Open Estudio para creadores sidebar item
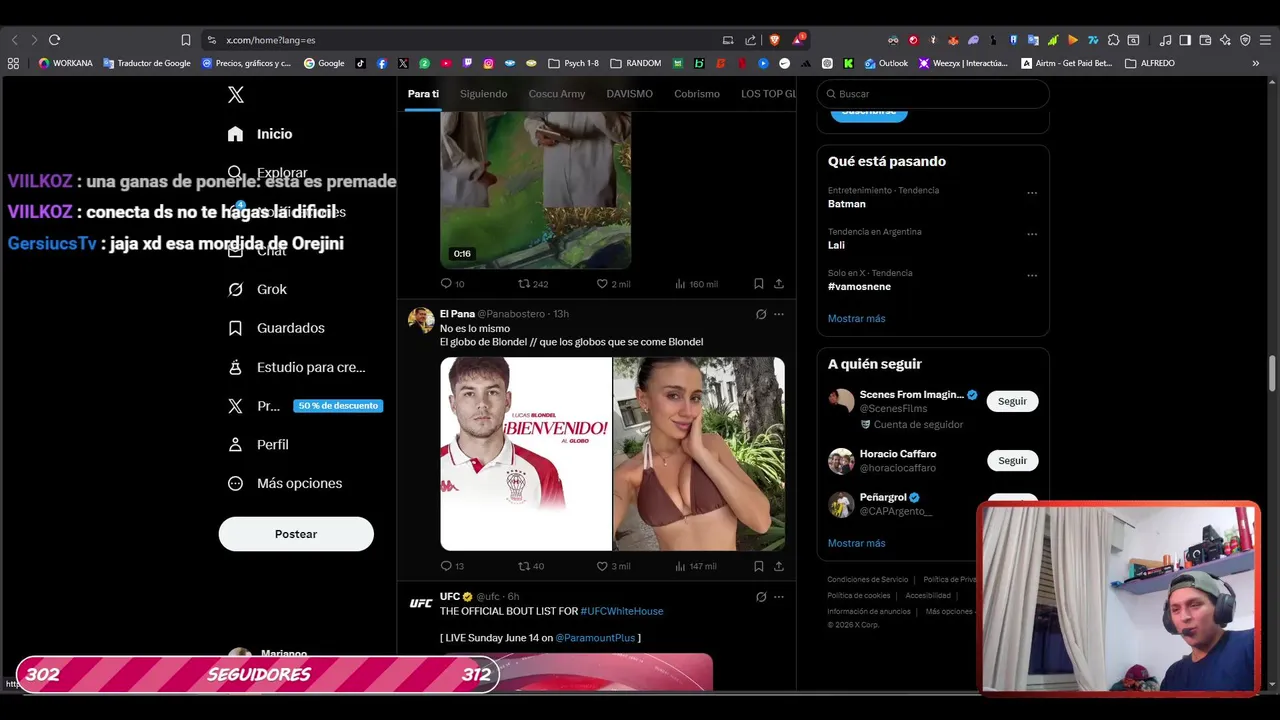Image resolution: width=1280 pixels, height=720 pixels. [296, 367]
